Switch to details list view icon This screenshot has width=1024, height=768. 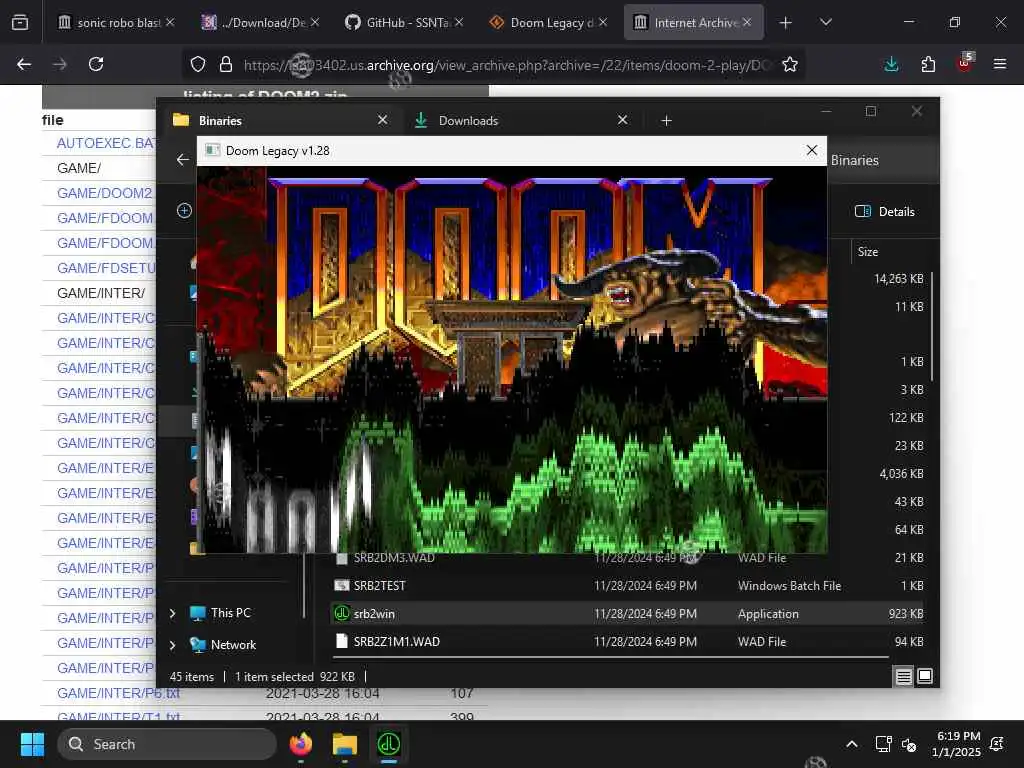point(903,677)
